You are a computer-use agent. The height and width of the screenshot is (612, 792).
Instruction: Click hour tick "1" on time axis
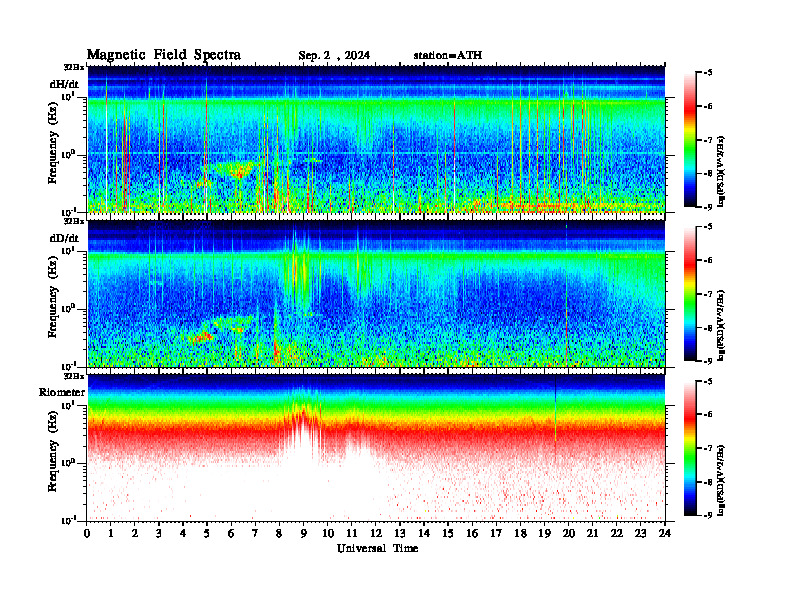tap(111, 534)
